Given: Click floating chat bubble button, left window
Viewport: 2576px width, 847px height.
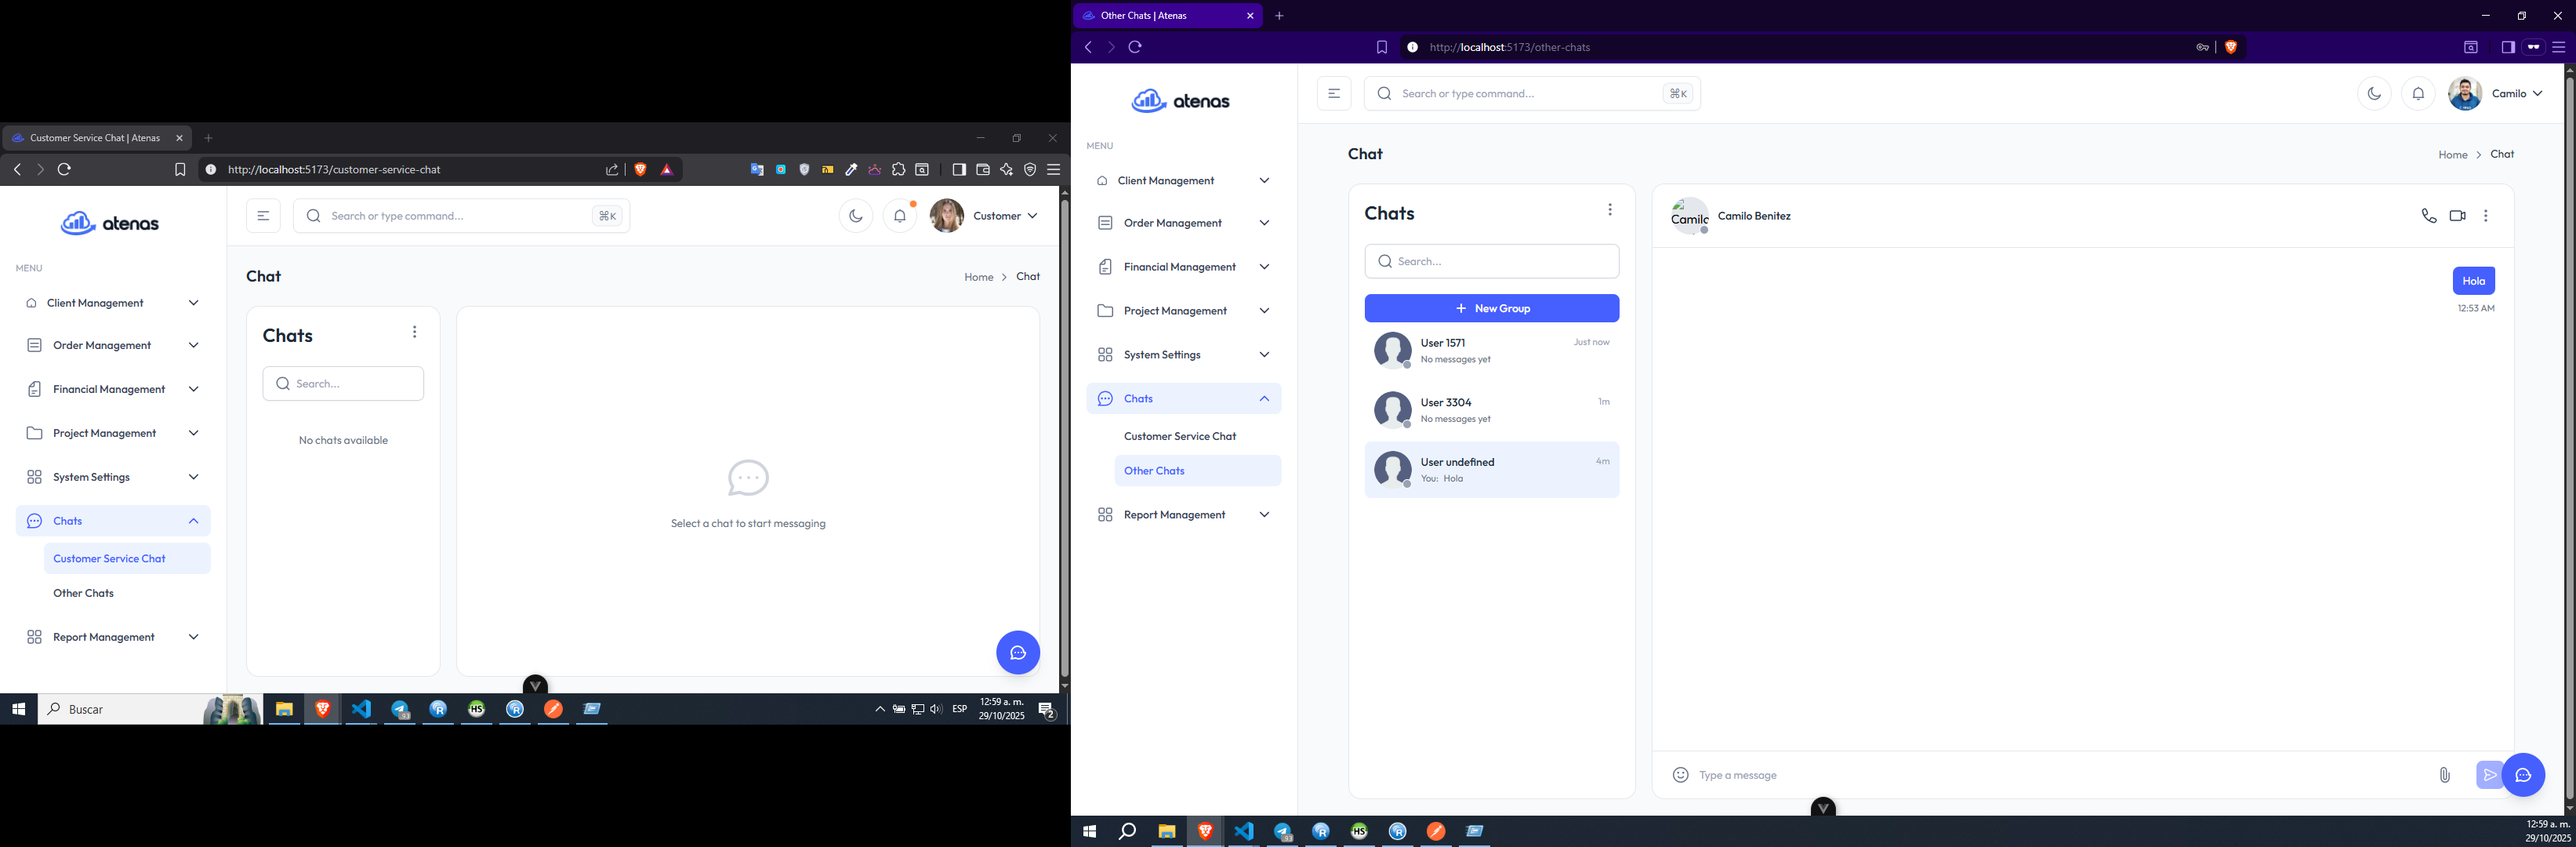Looking at the screenshot, I should coord(1017,653).
